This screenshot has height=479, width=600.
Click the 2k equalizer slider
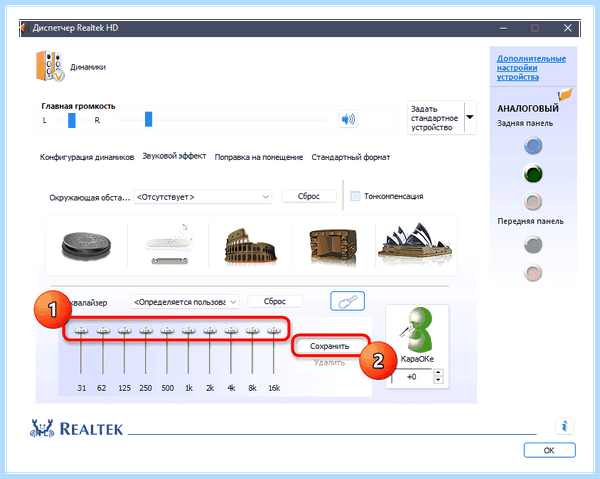[x=210, y=331]
